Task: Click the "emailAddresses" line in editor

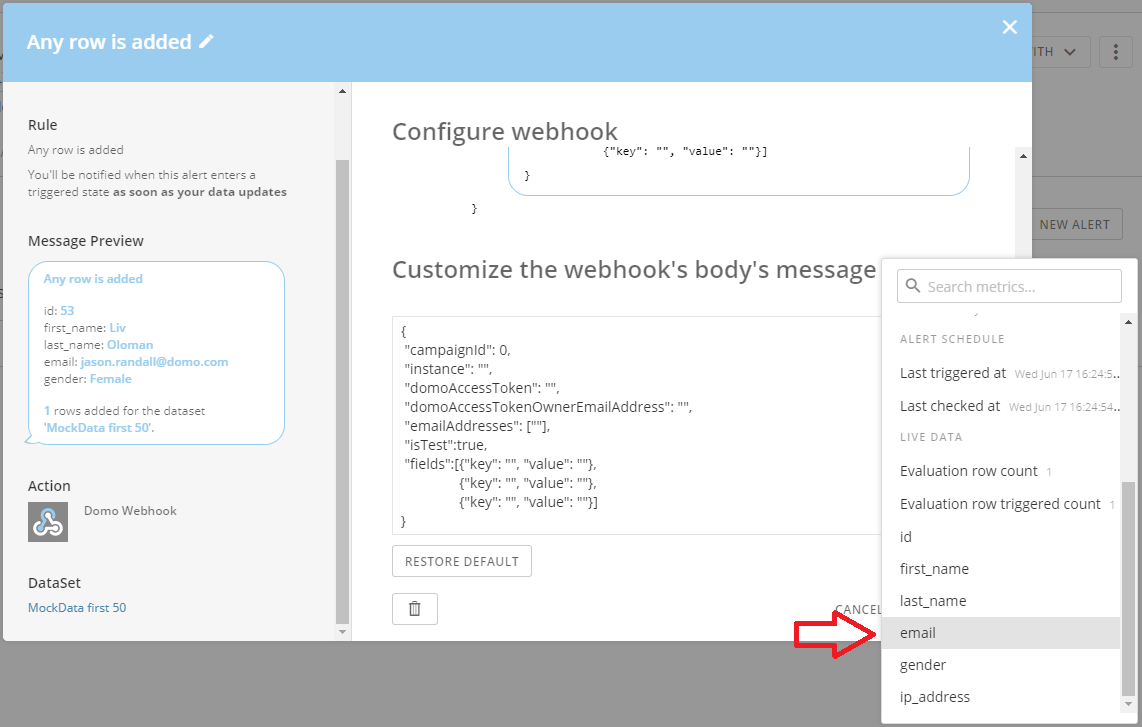Action: [x=477, y=426]
